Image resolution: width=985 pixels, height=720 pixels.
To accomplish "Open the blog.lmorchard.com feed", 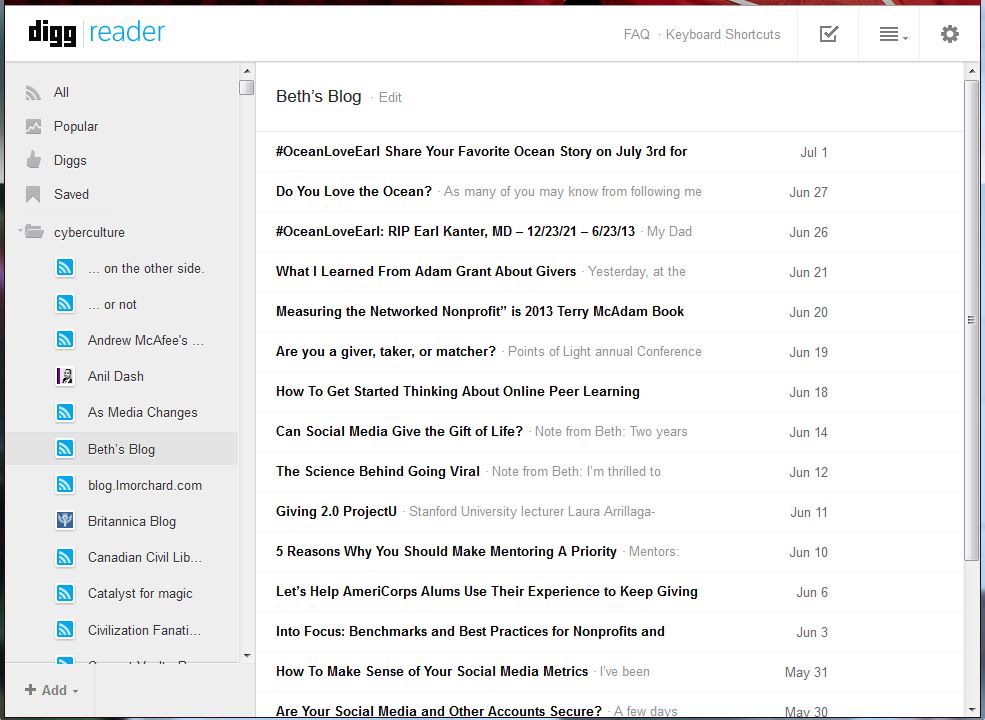I will [144, 485].
